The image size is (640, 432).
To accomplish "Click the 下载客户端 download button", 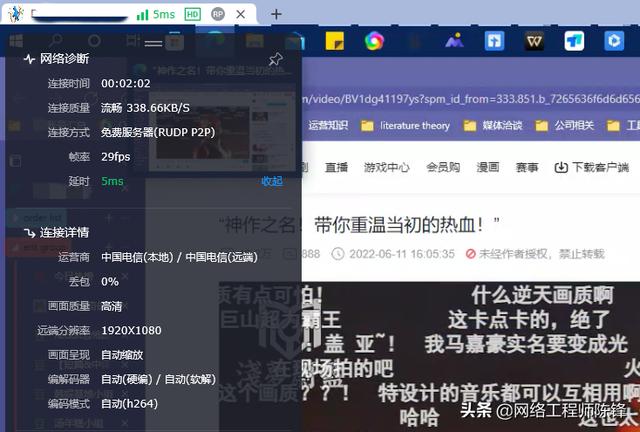I will (592, 167).
